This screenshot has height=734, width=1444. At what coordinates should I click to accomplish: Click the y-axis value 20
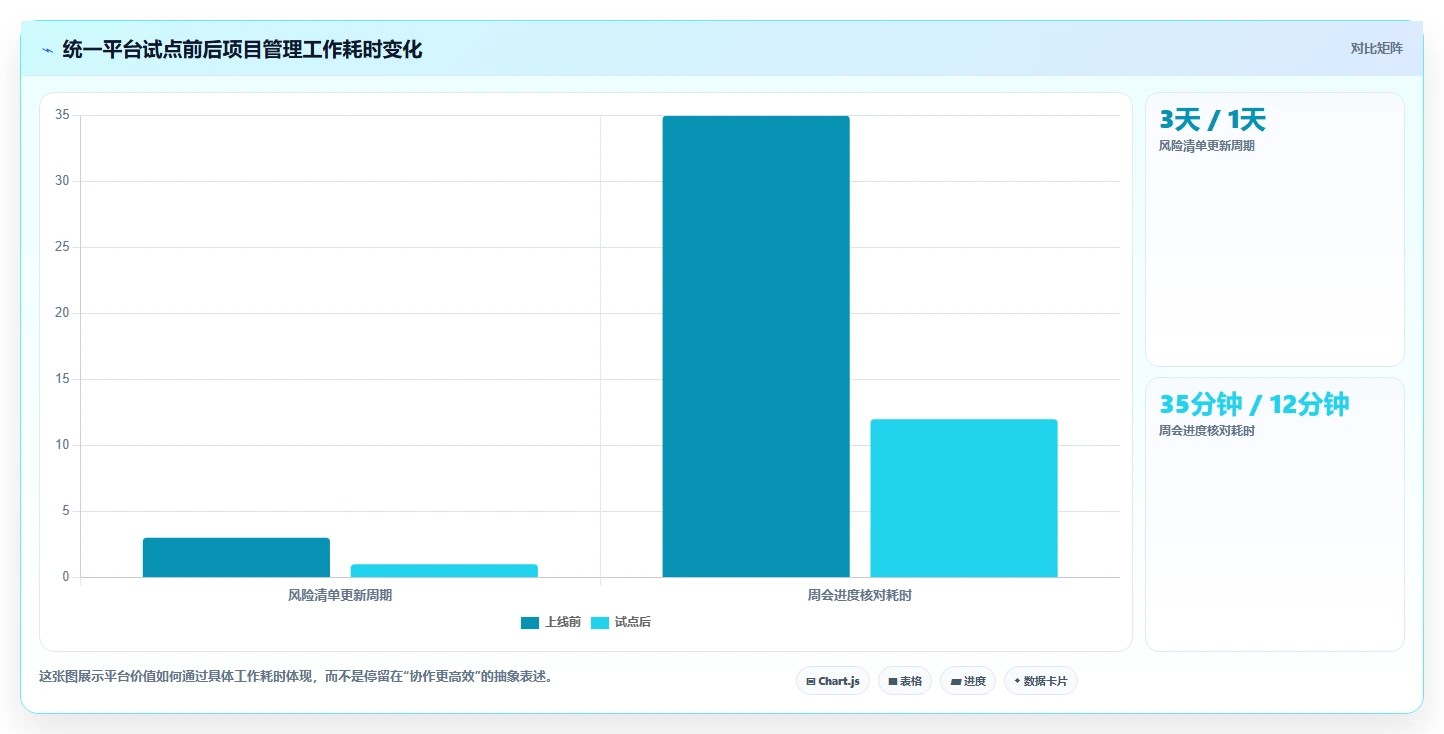click(x=62, y=313)
